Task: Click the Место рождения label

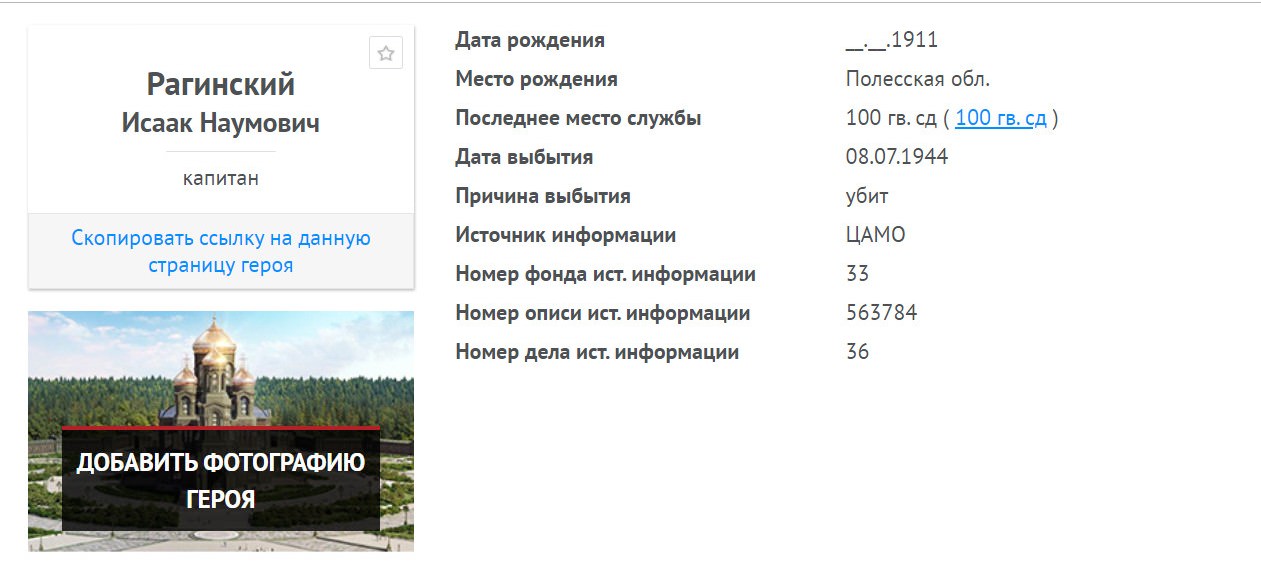Action: click(x=536, y=79)
